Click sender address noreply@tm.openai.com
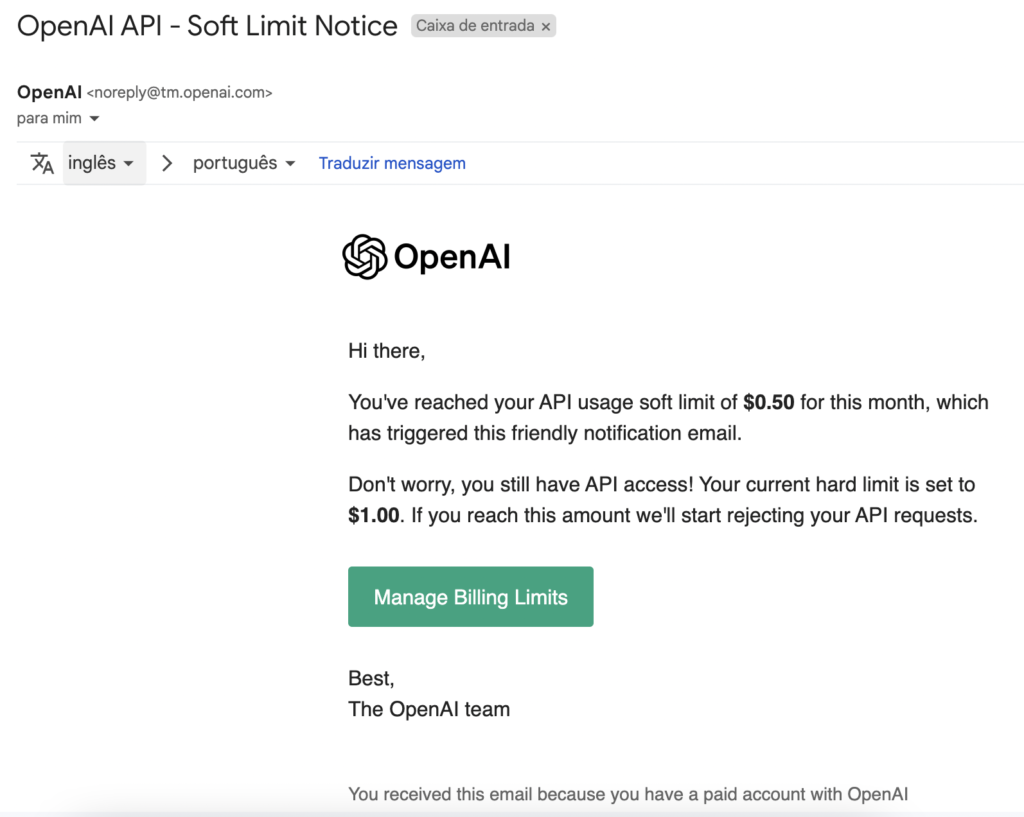Image resolution: width=1024 pixels, height=817 pixels. (180, 93)
